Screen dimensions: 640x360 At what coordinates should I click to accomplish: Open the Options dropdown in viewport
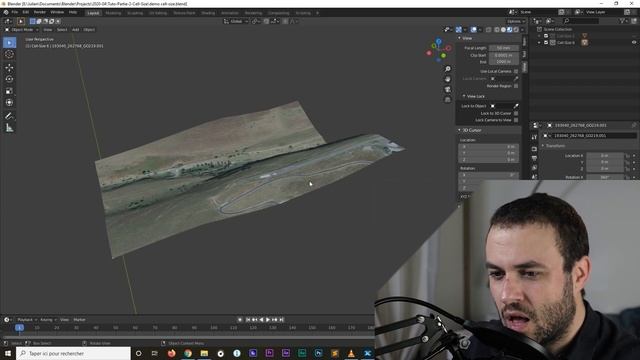pyautogui.click(x=516, y=21)
